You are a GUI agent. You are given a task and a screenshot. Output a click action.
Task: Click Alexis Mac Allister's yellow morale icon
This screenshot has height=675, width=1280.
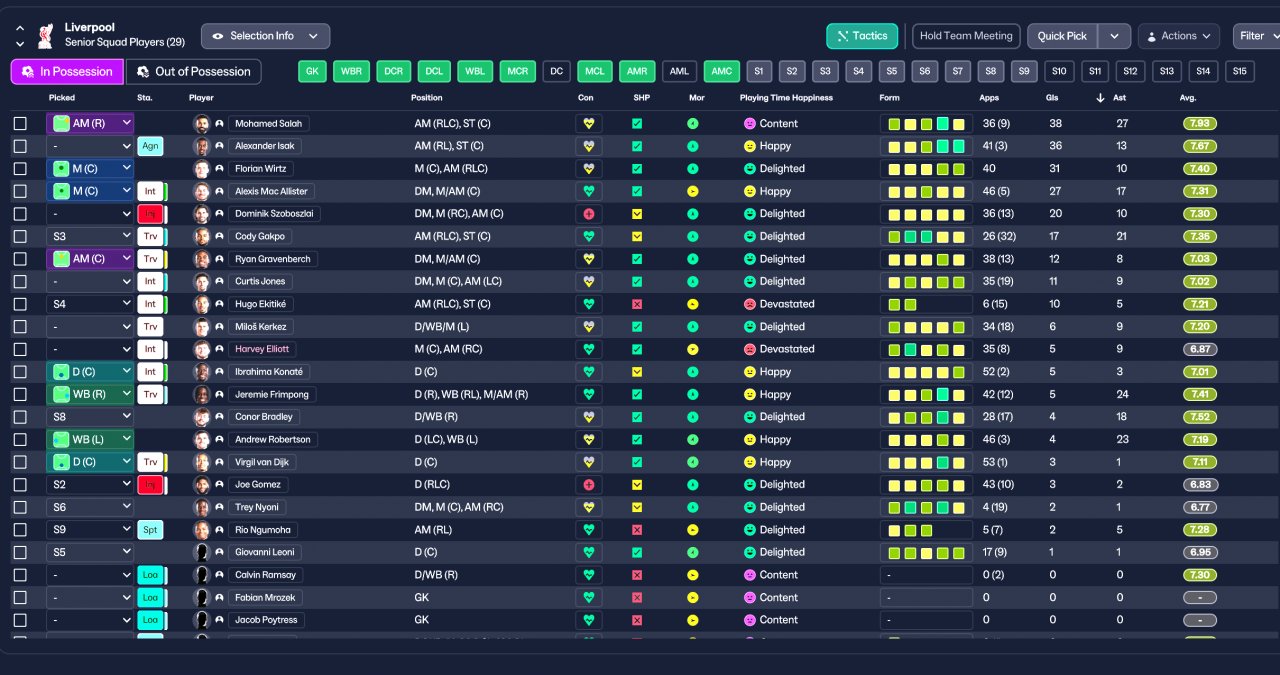(x=692, y=191)
